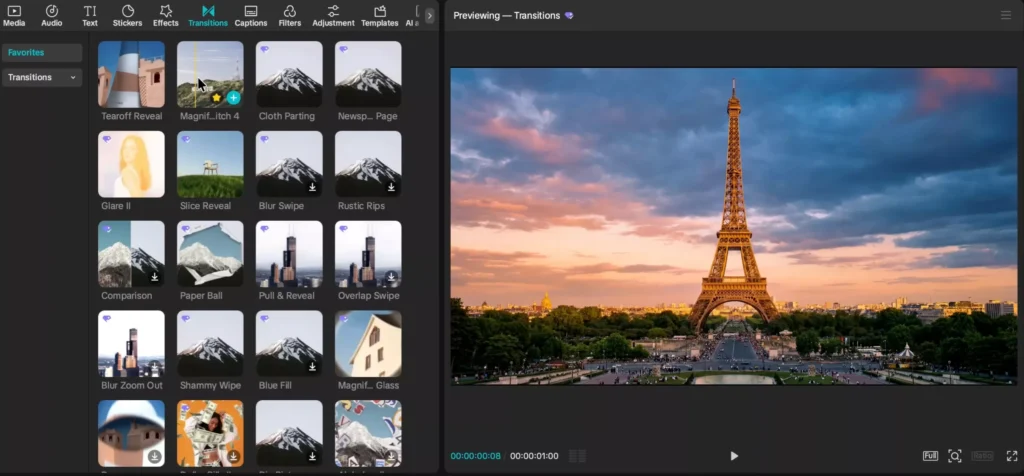Select the Newsp... Page transition
The height and width of the screenshot is (476, 1024).
pos(368,74)
